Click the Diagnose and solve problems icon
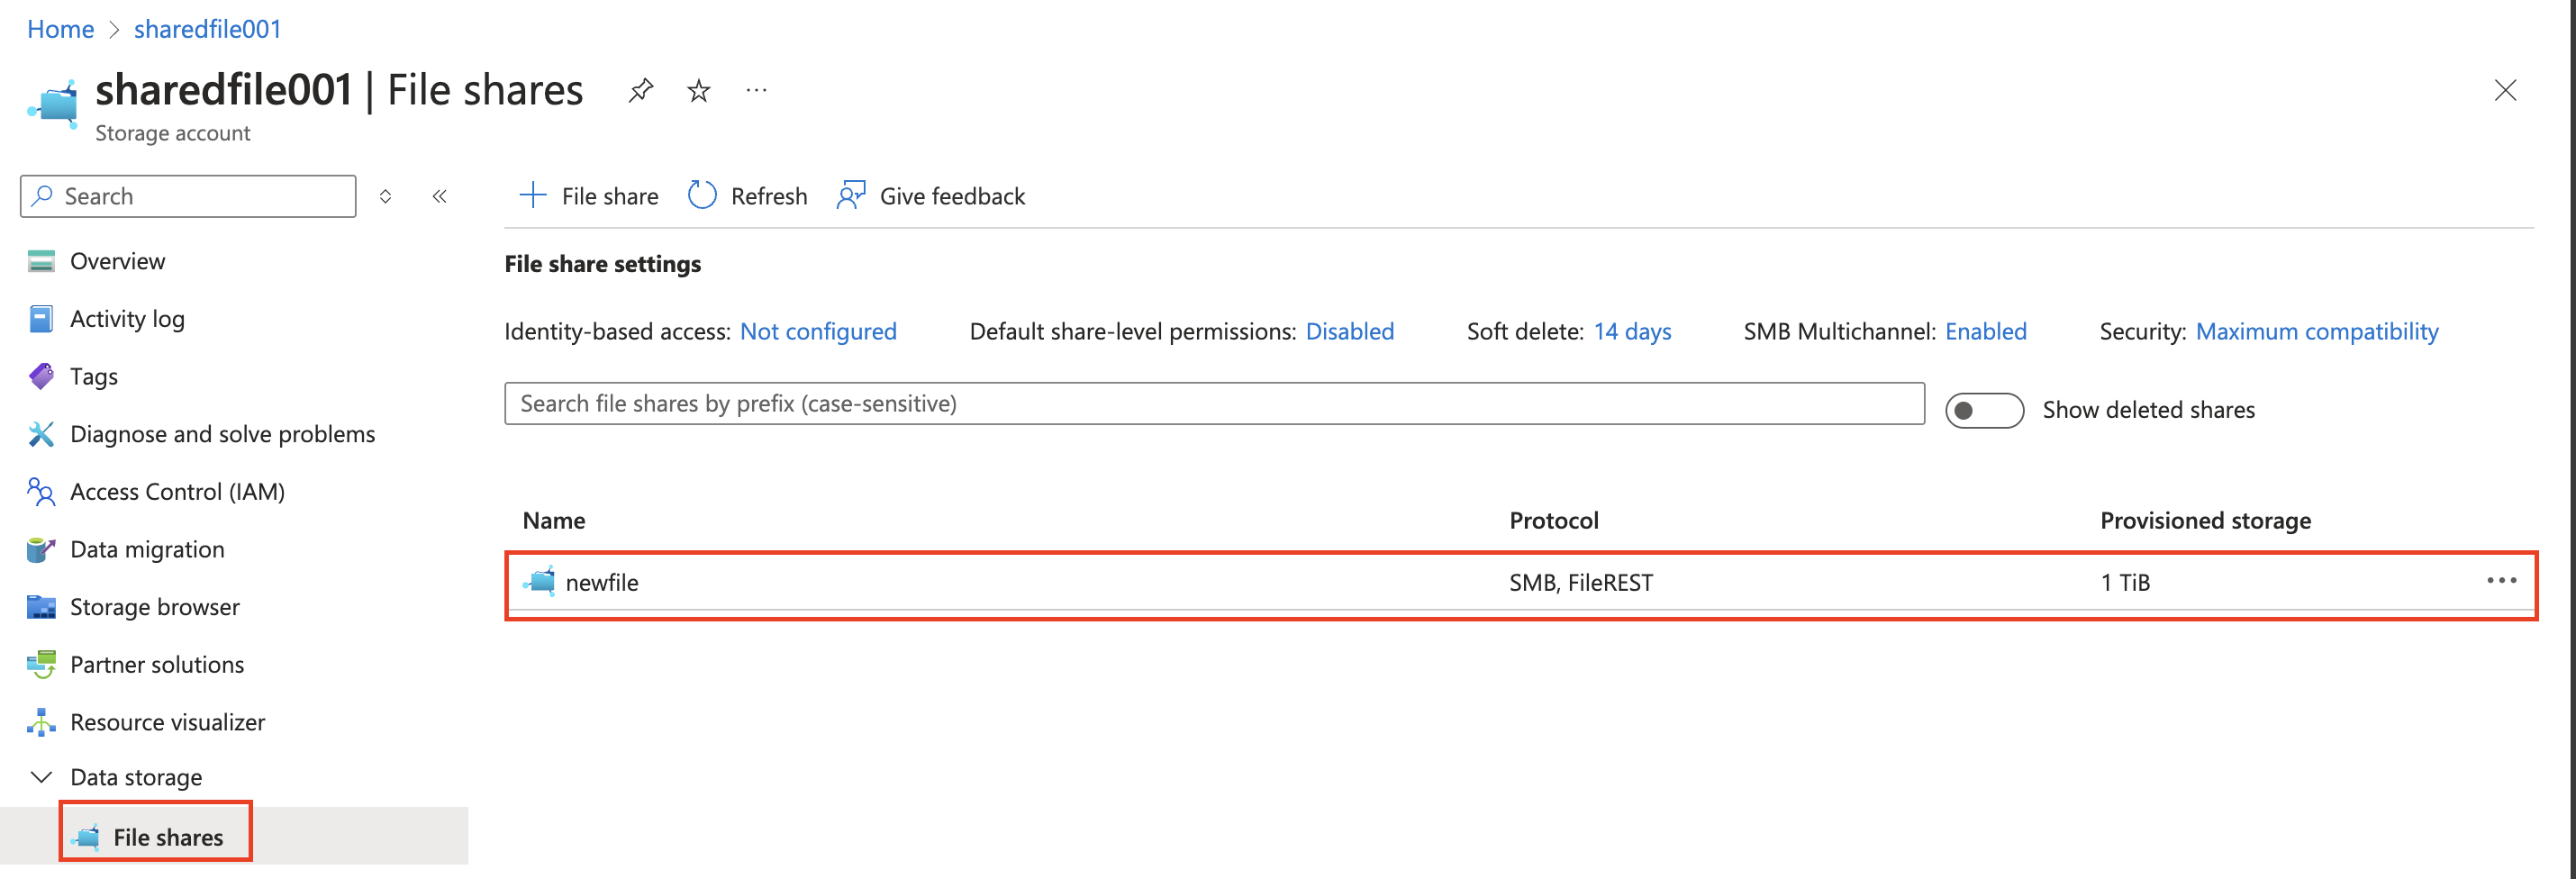 click(41, 434)
